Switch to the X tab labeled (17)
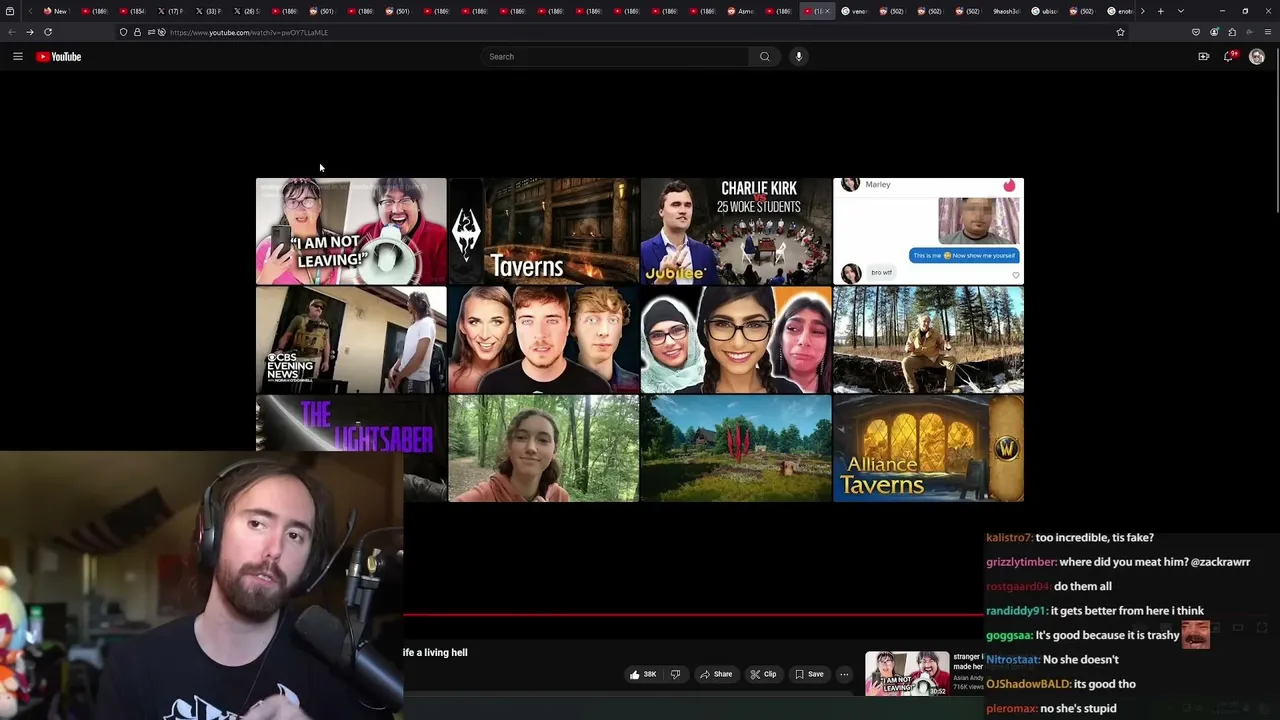The image size is (1280, 720). (170, 11)
